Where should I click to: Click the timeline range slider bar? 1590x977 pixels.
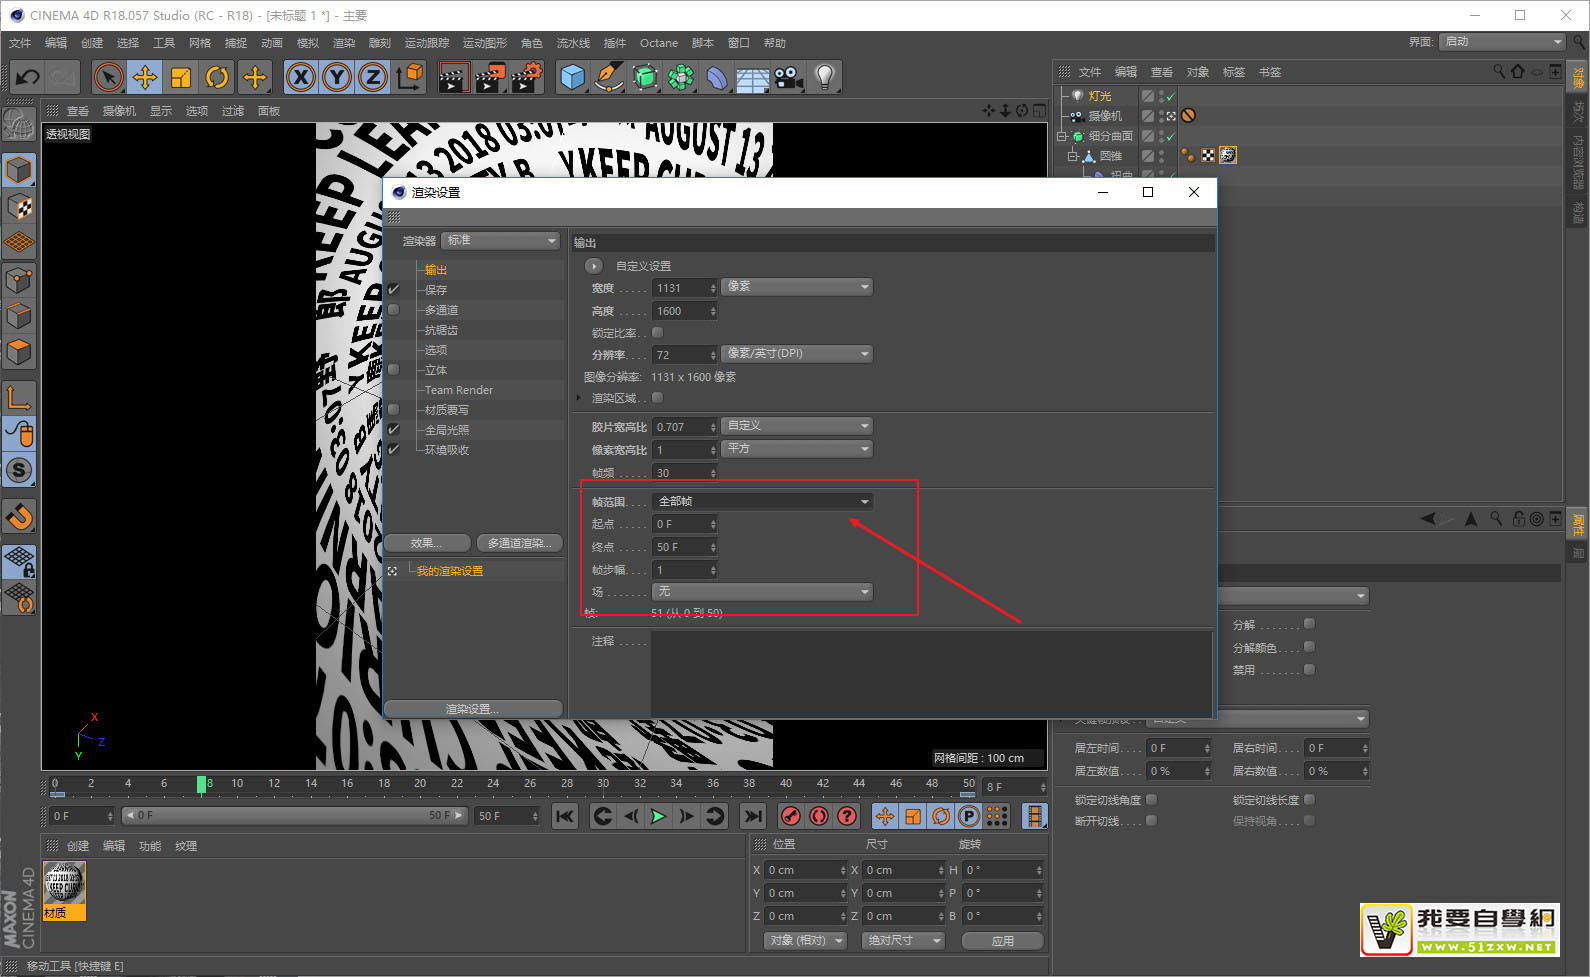294,816
